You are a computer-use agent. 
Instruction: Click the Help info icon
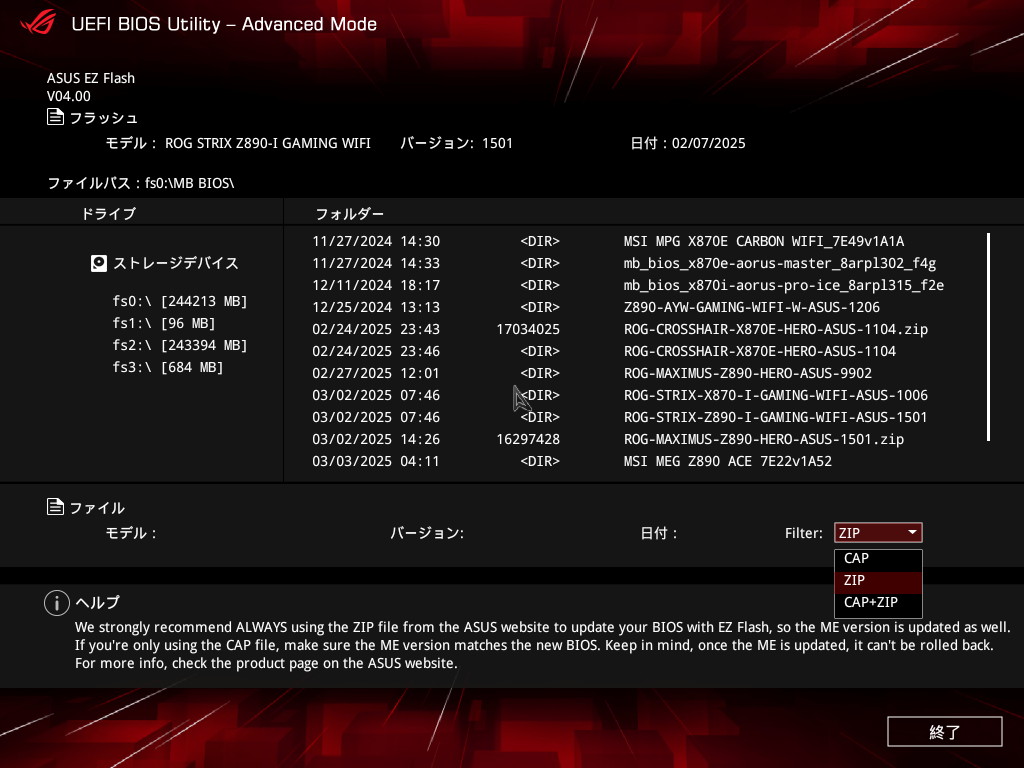57,603
